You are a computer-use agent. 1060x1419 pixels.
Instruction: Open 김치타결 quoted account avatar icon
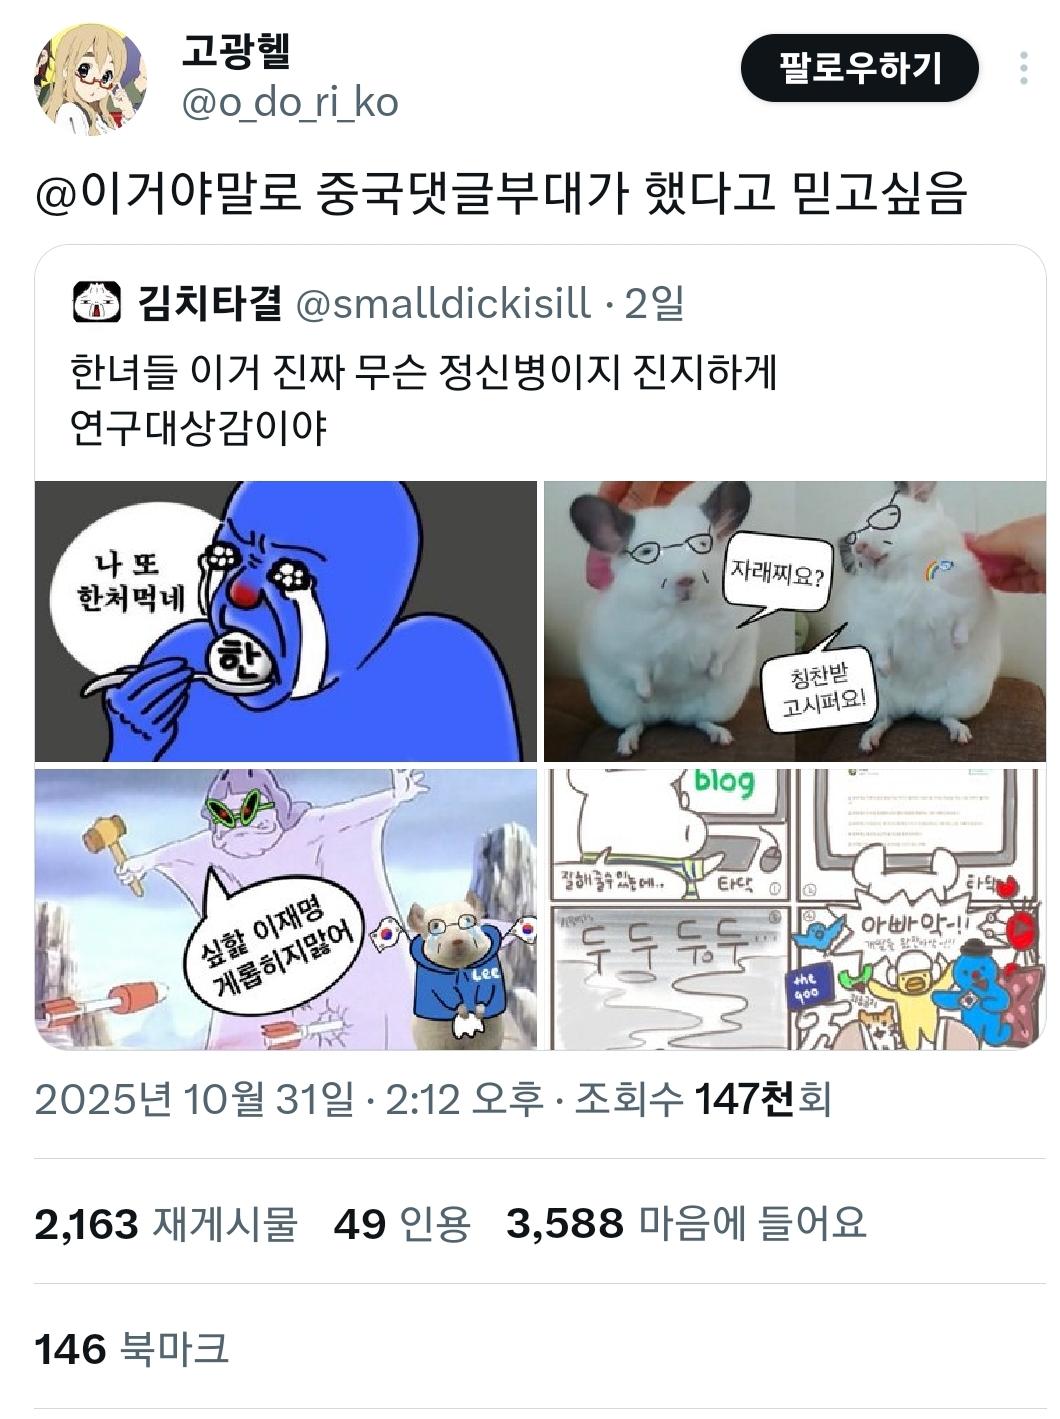97,303
